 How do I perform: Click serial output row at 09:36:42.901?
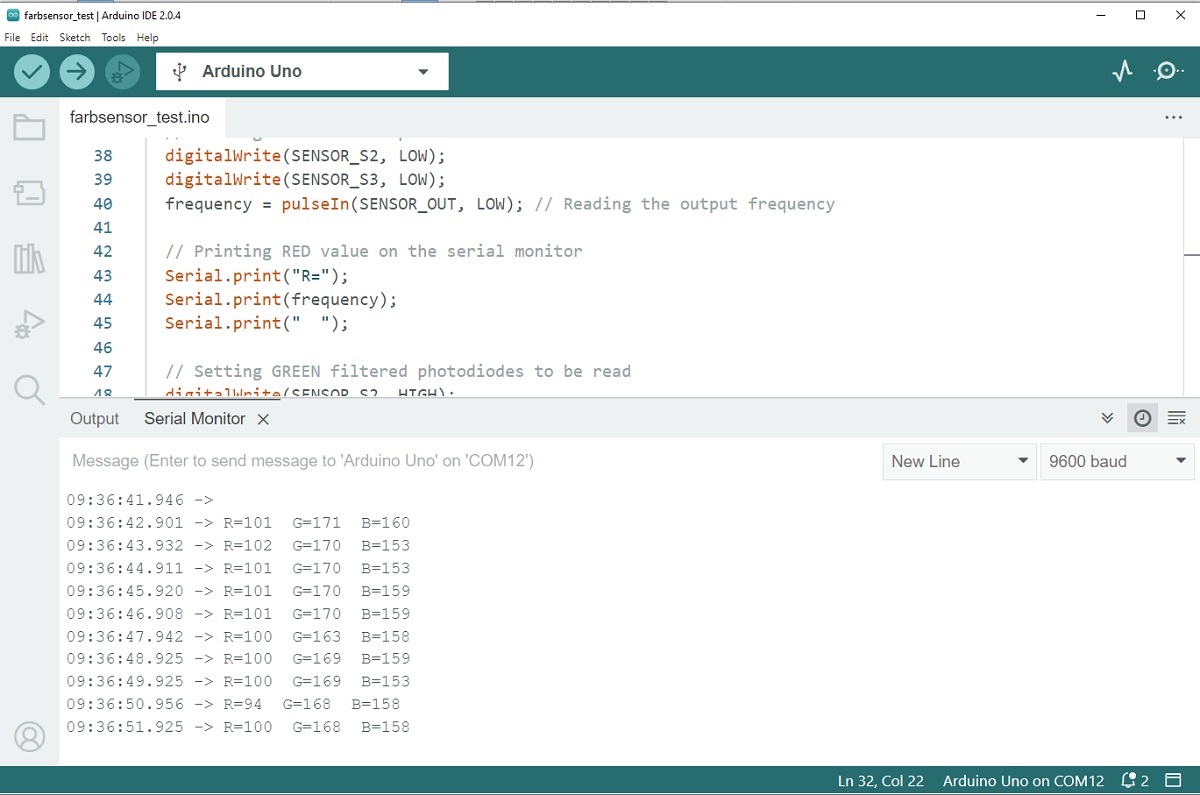pyautogui.click(x=239, y=523)
